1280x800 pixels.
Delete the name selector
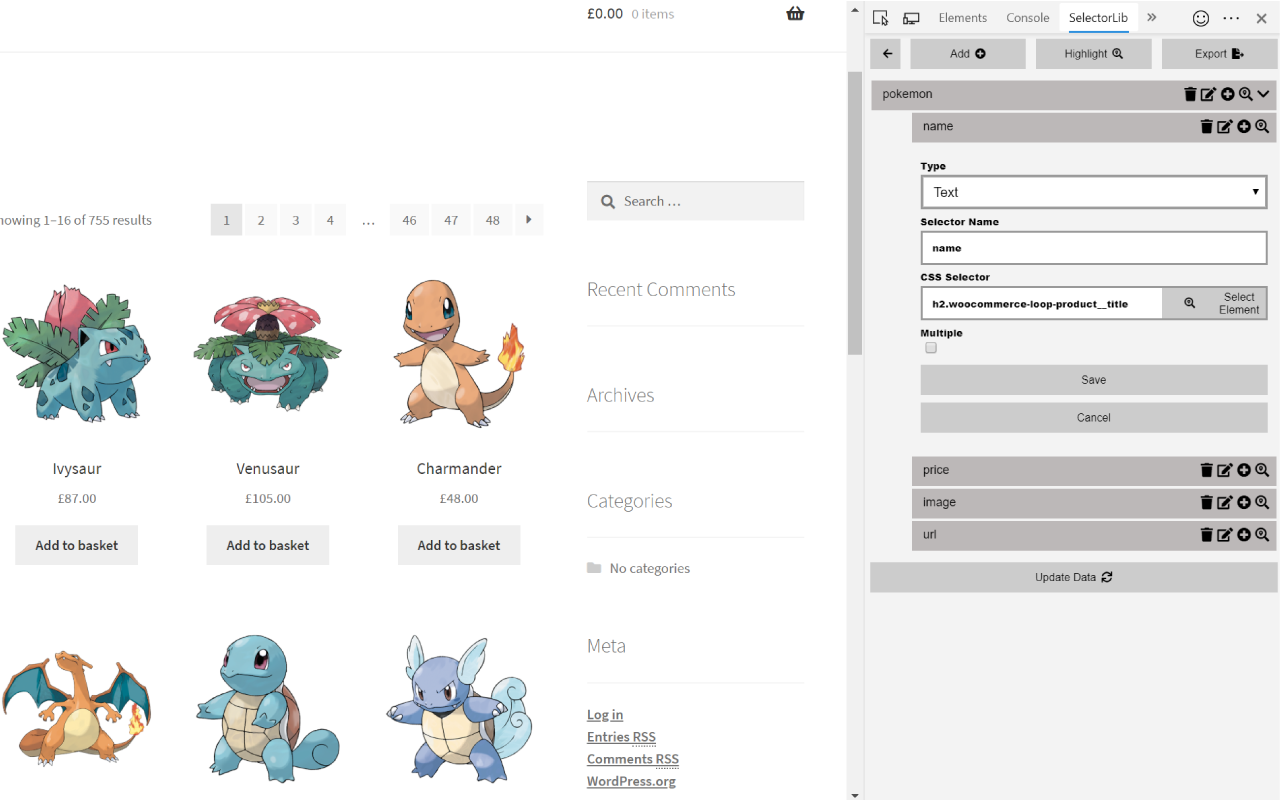tap(1206, 126)
